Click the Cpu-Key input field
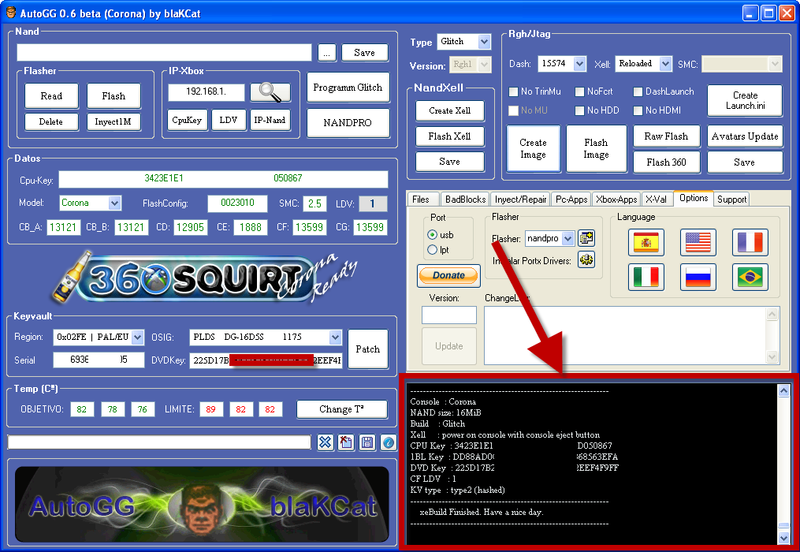This screenshot has height=552, width=800. tap(223, 179)
